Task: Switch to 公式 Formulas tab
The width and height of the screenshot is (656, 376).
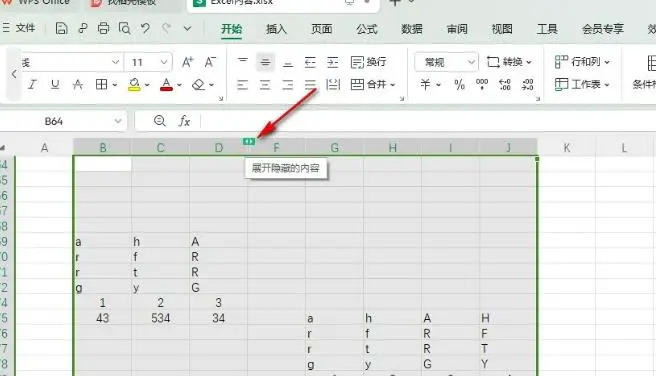Action: coord(367,29)
